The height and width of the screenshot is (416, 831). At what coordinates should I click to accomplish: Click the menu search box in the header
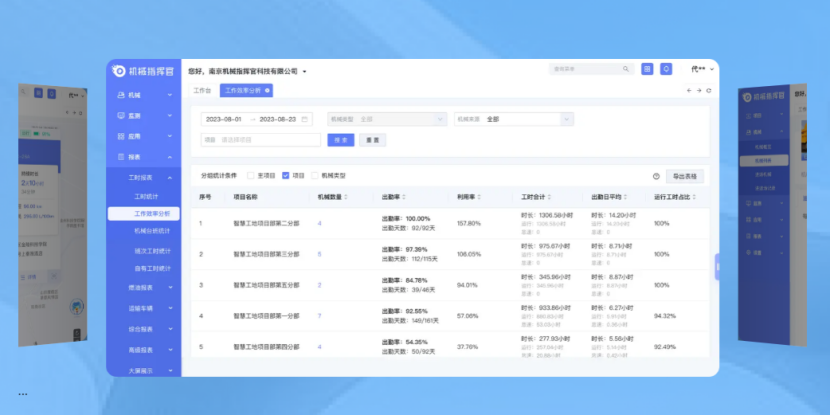coord(591,69)
